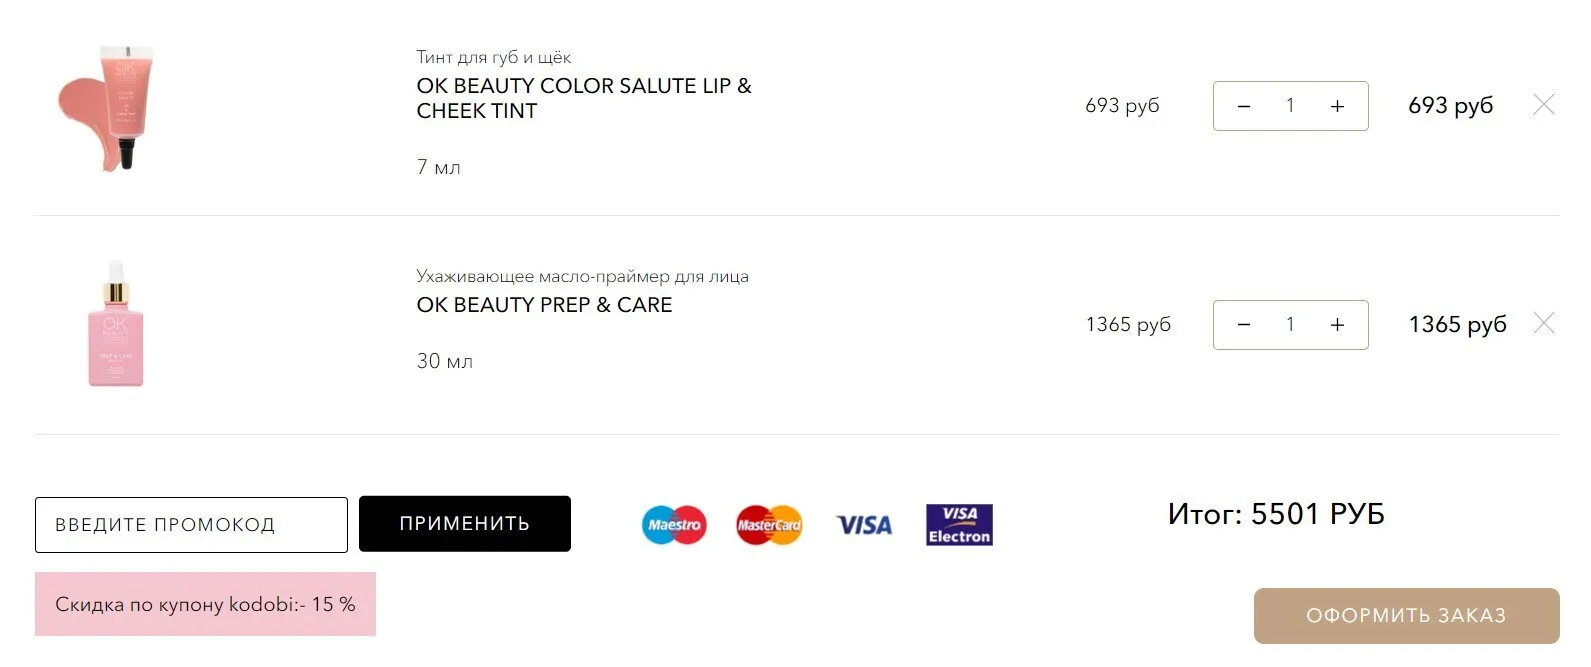Remove OK Beauty Prep & Care item
1591x667 pixels.
(1543, 323)
